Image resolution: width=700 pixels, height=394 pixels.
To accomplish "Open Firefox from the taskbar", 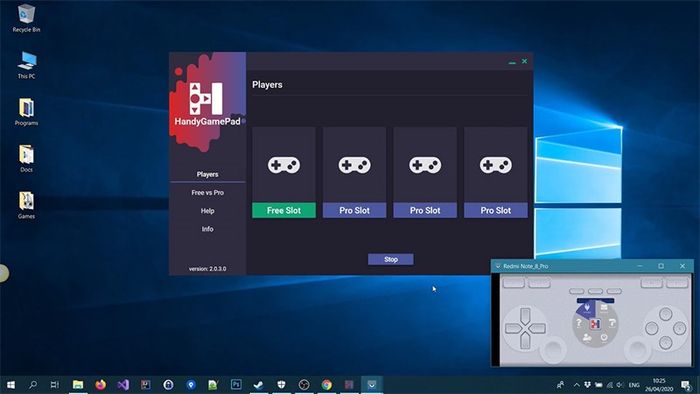I will (x=100, y=384).
